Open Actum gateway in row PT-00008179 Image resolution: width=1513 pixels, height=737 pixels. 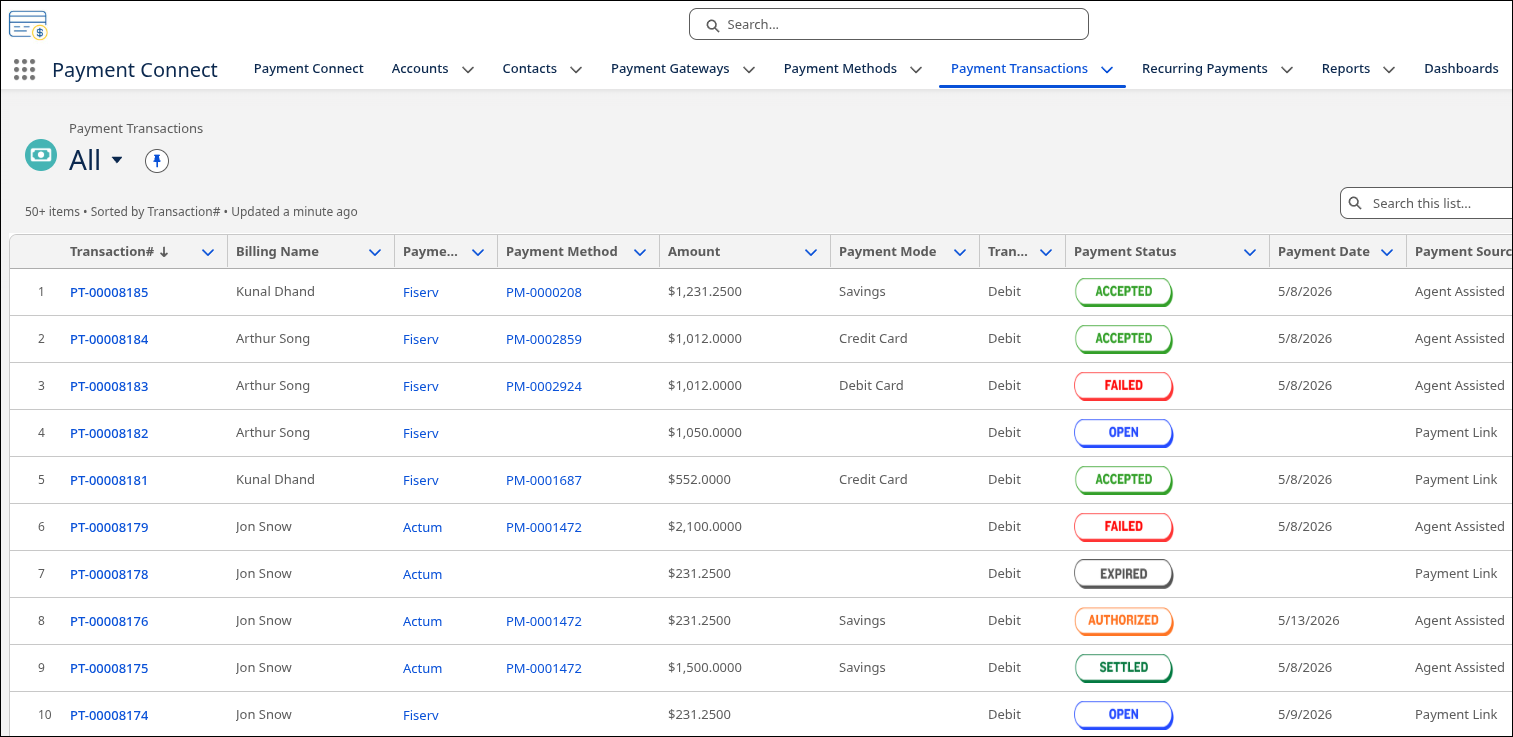[422, 528]
